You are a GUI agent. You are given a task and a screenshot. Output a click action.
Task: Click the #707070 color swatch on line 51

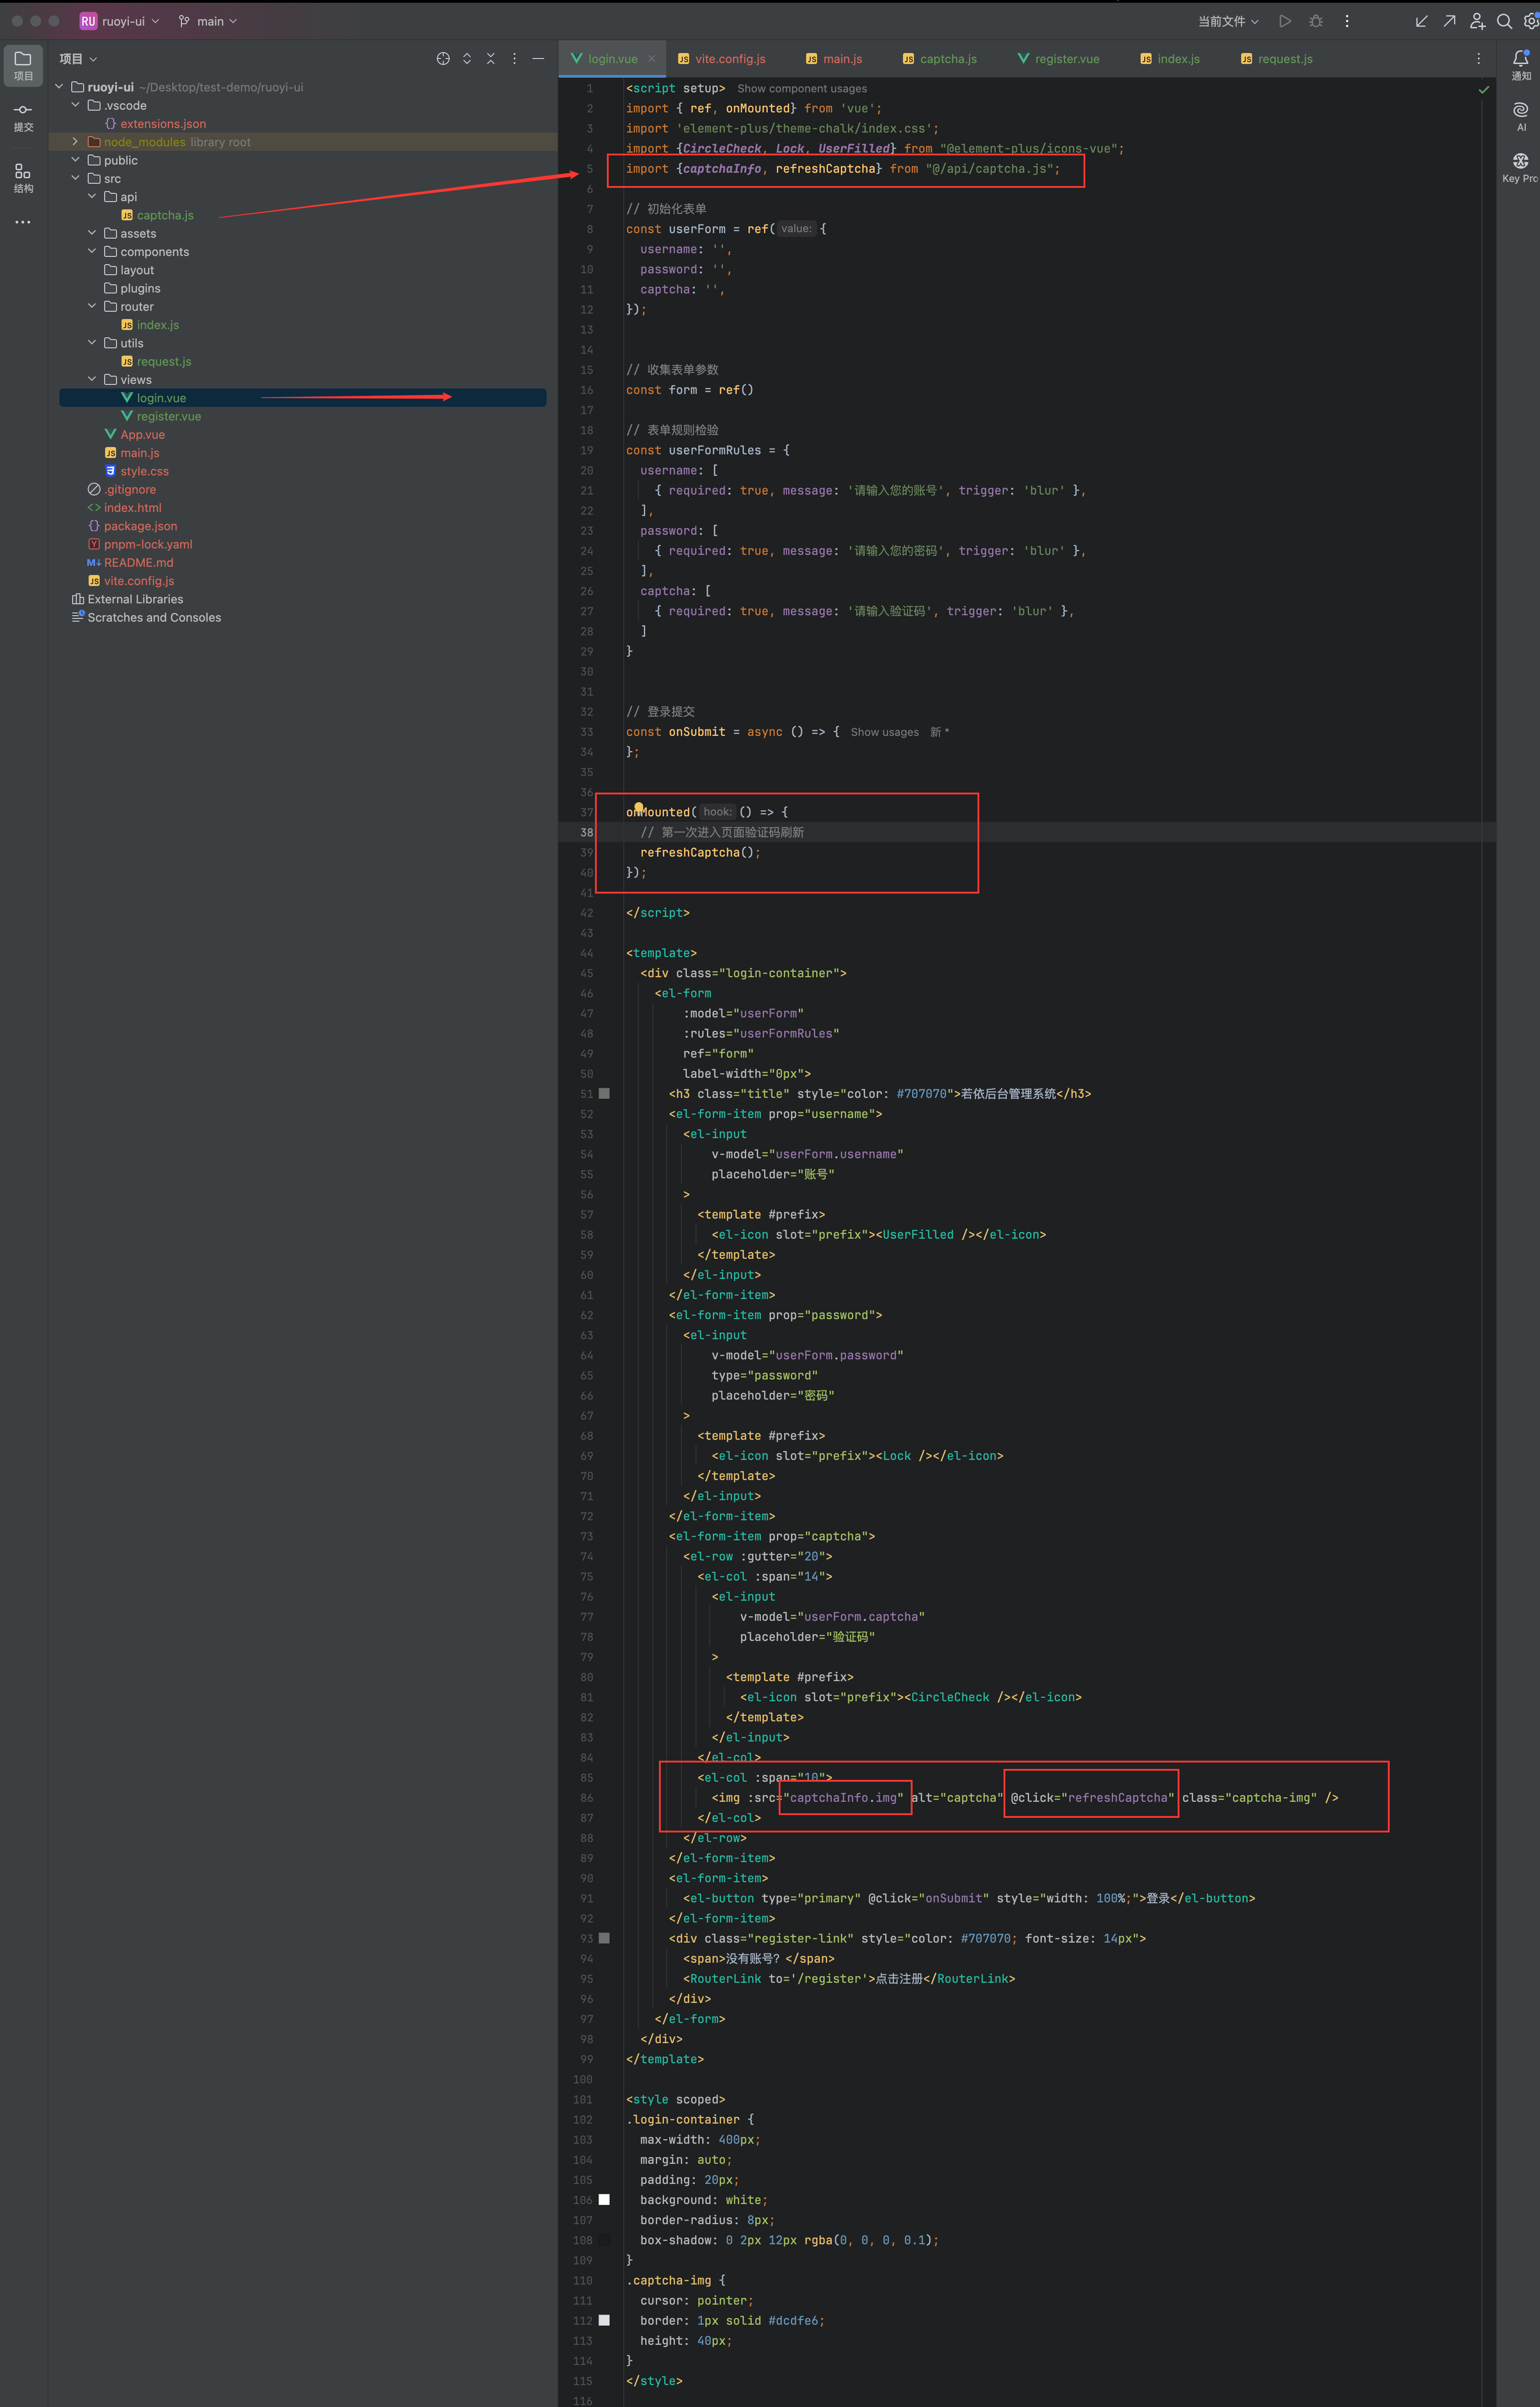coord(604,1094)
